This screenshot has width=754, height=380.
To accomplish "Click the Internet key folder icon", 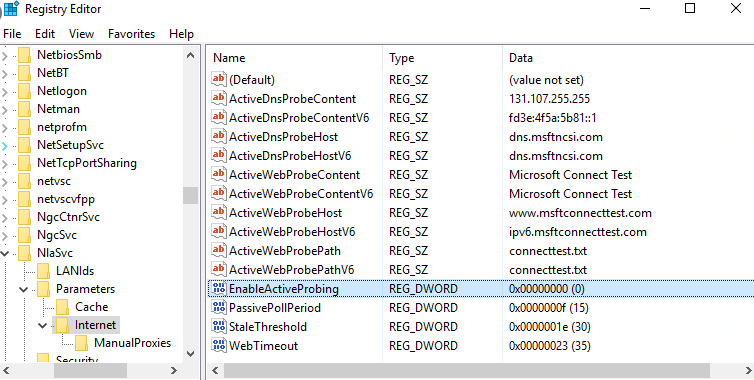I will tap(63, 325).
